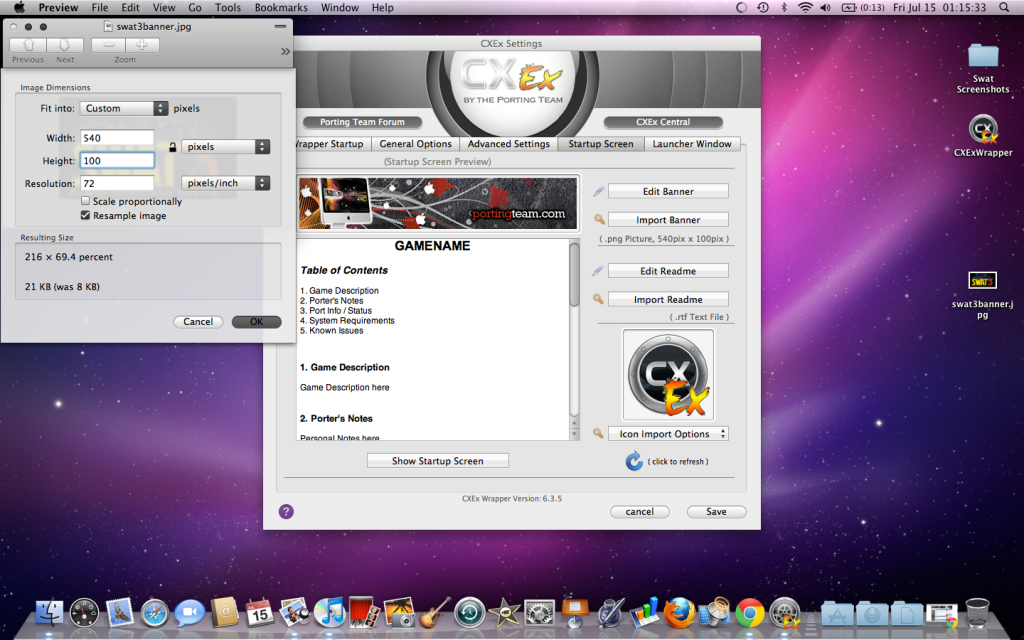Save the CXEx settings
This screenshot has width=1024, height=640.
pos(716,512)
